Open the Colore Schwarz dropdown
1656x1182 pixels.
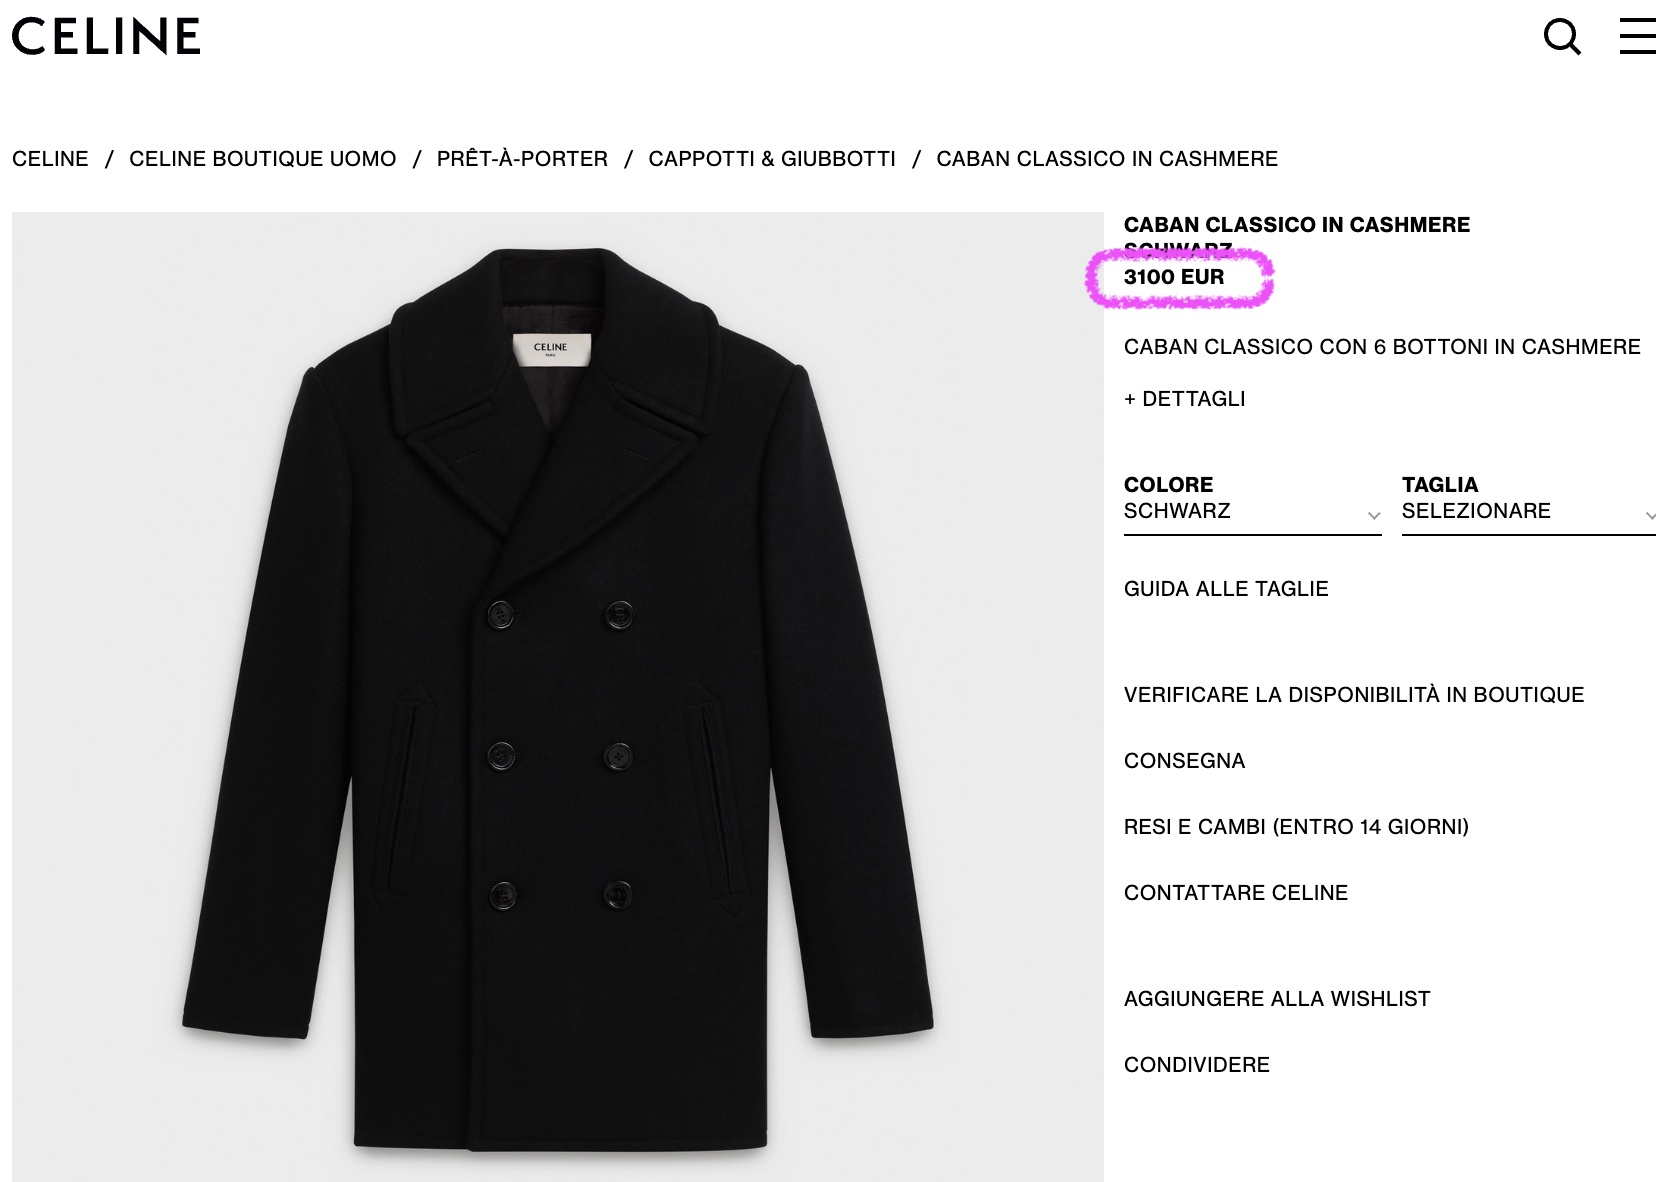pyautogui.click(x=1252, y=511)
